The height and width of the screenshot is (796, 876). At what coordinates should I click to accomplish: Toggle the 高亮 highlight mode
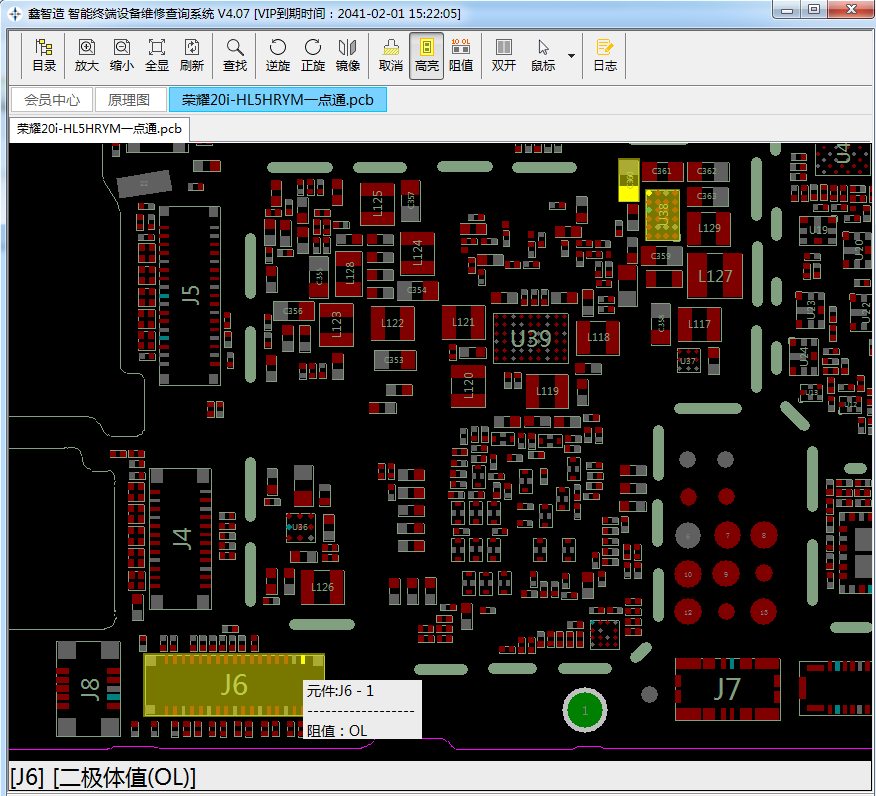tap(427, 55)
